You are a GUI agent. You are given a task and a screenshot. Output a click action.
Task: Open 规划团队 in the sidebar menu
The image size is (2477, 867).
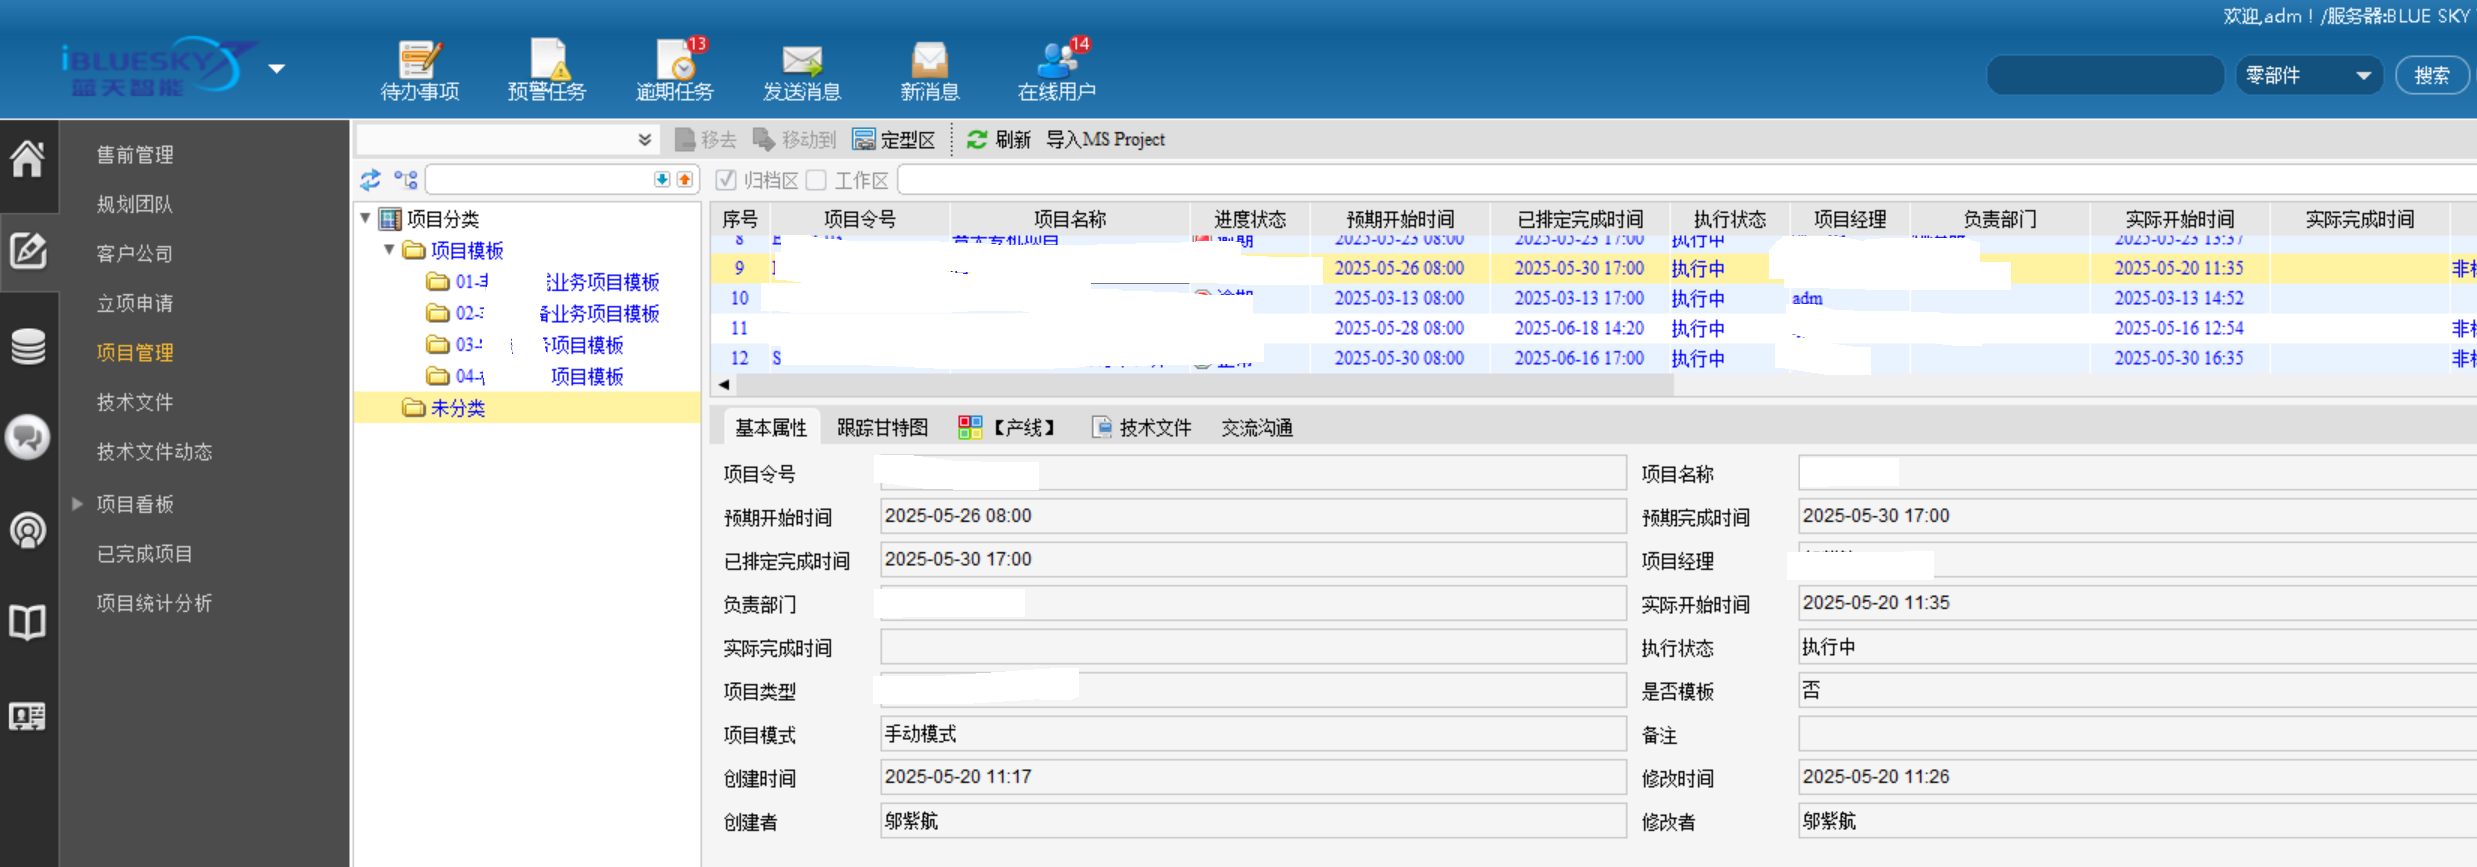click(135, 204)
